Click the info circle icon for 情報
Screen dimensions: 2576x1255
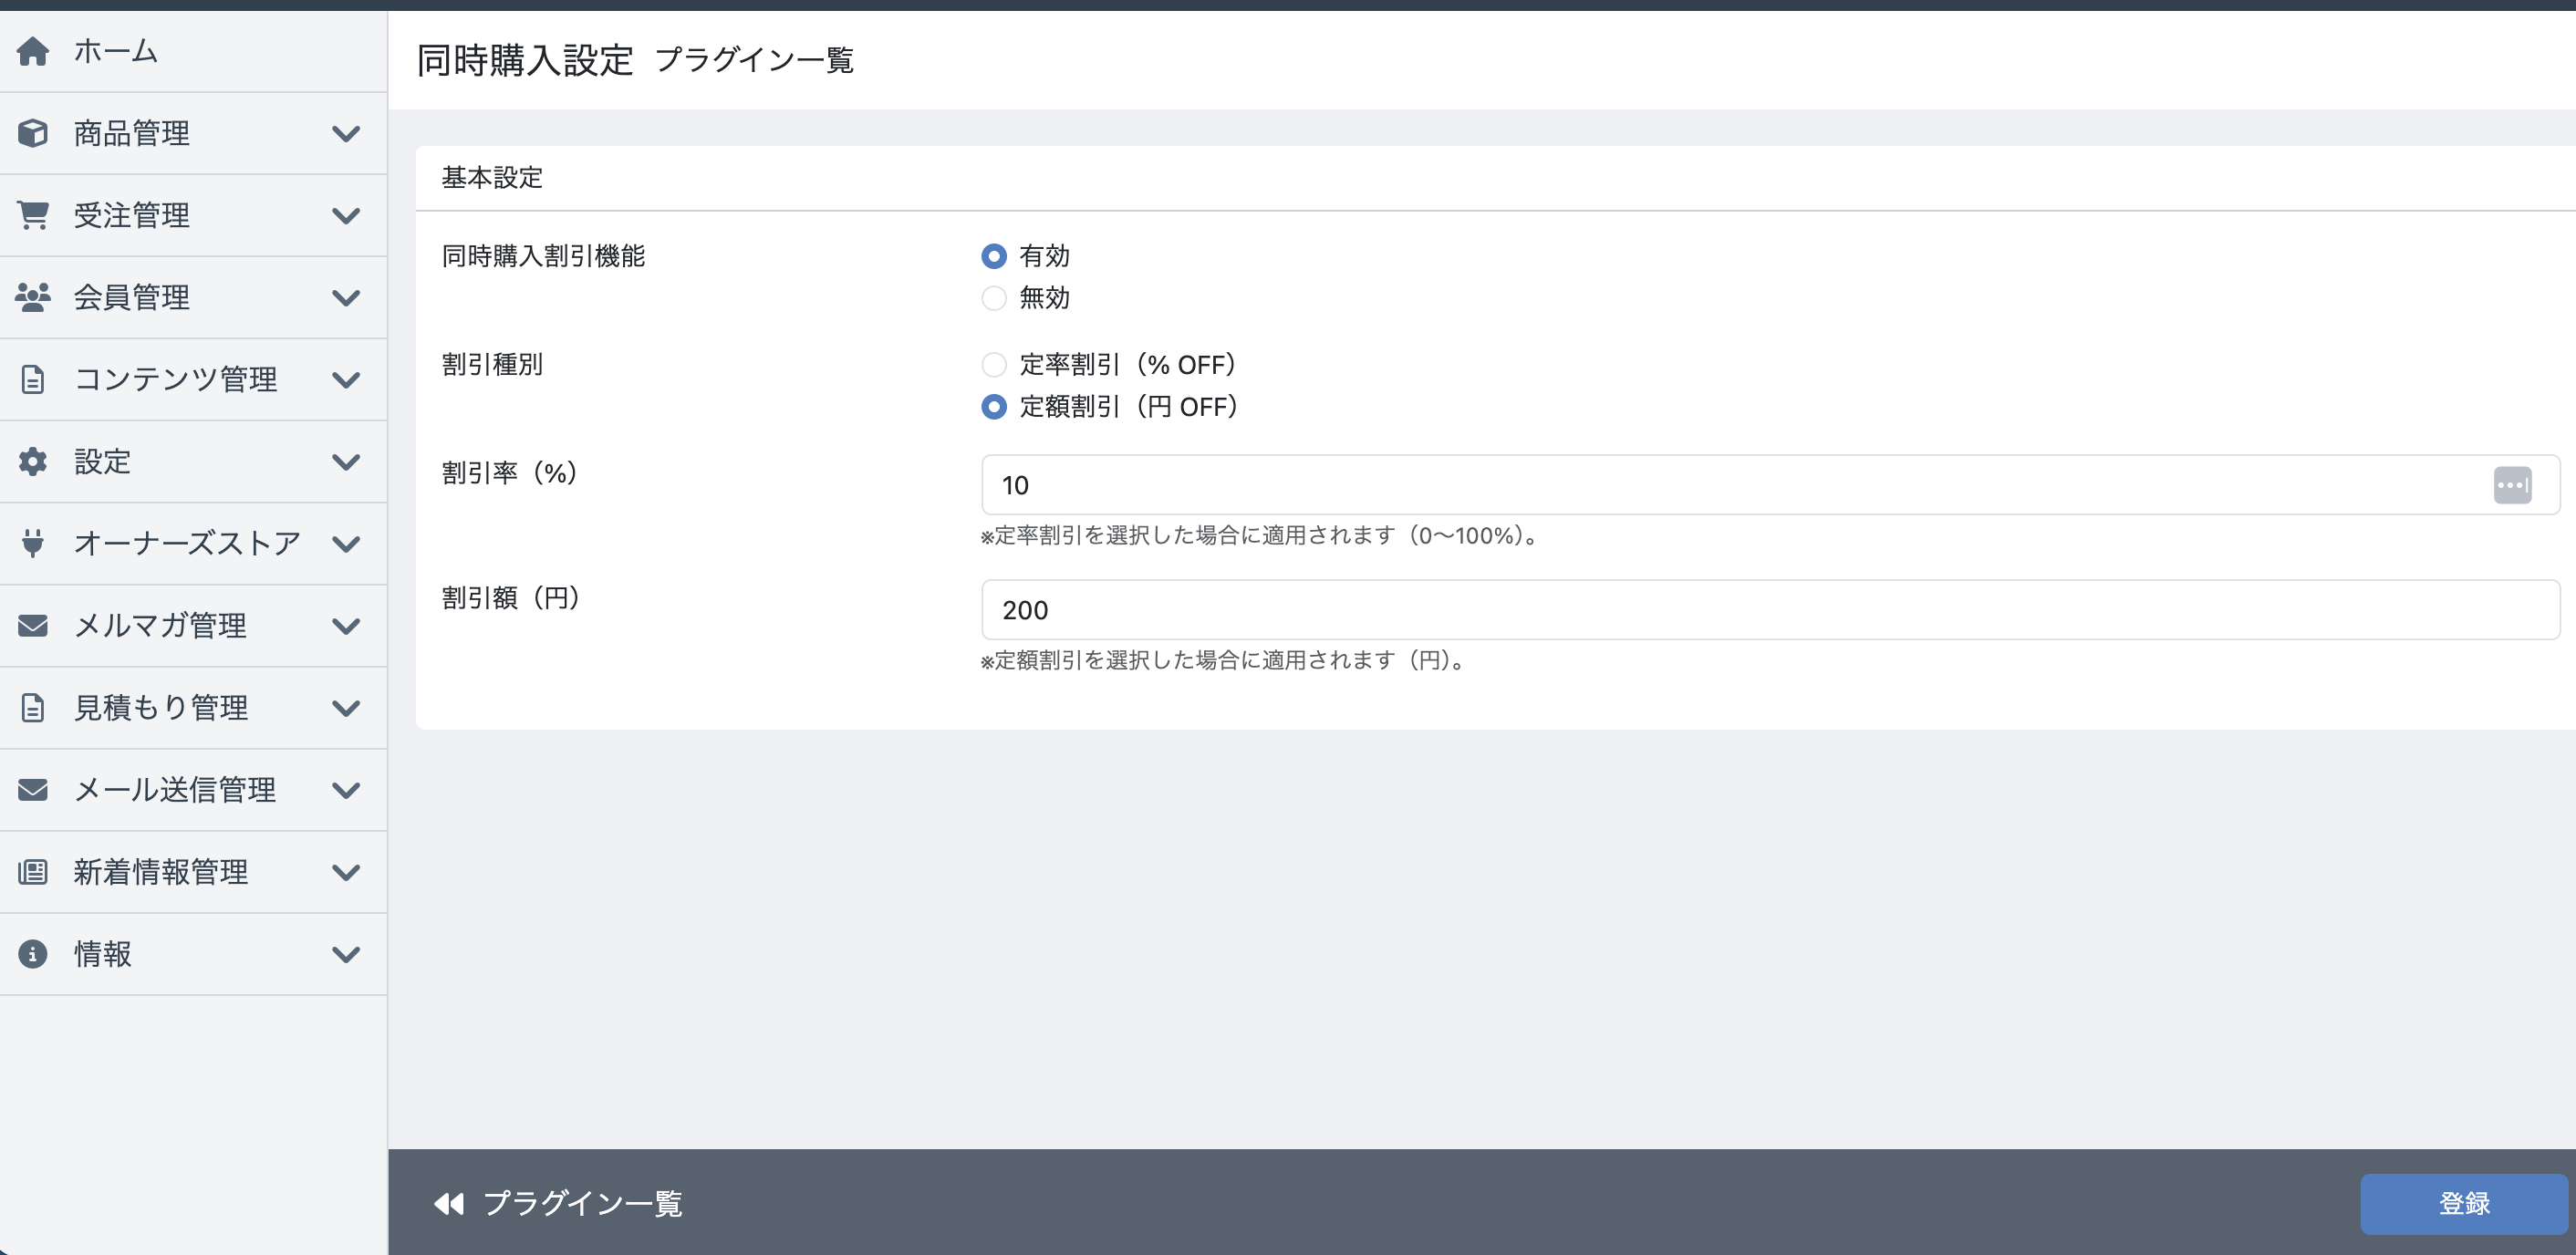click(33, 953)
